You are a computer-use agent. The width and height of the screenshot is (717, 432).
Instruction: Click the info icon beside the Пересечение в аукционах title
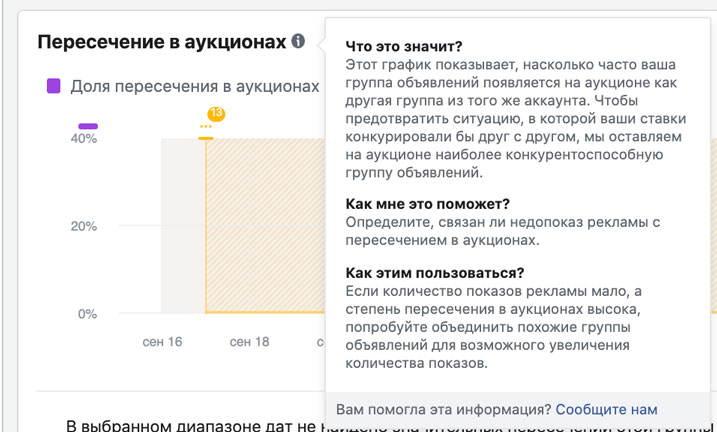298,42
